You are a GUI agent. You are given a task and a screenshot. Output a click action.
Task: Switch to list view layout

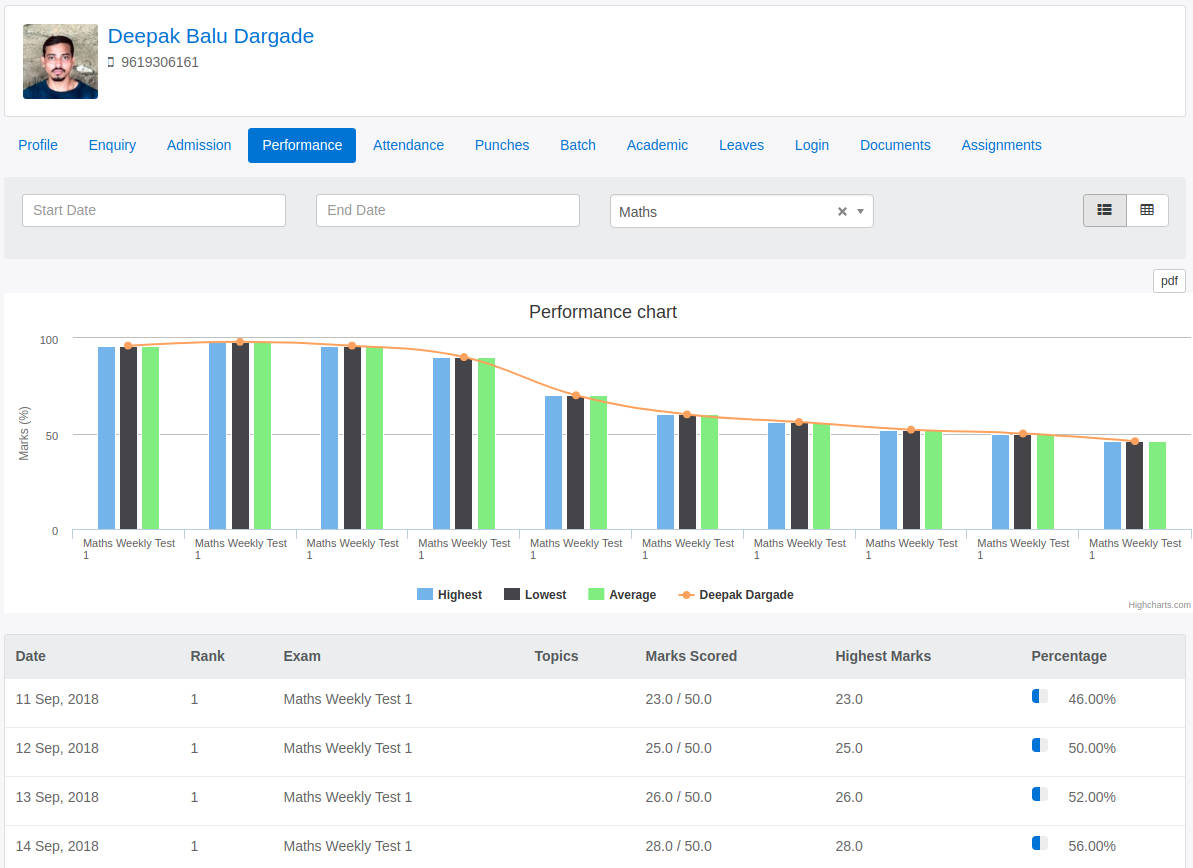pos(1104,210)
